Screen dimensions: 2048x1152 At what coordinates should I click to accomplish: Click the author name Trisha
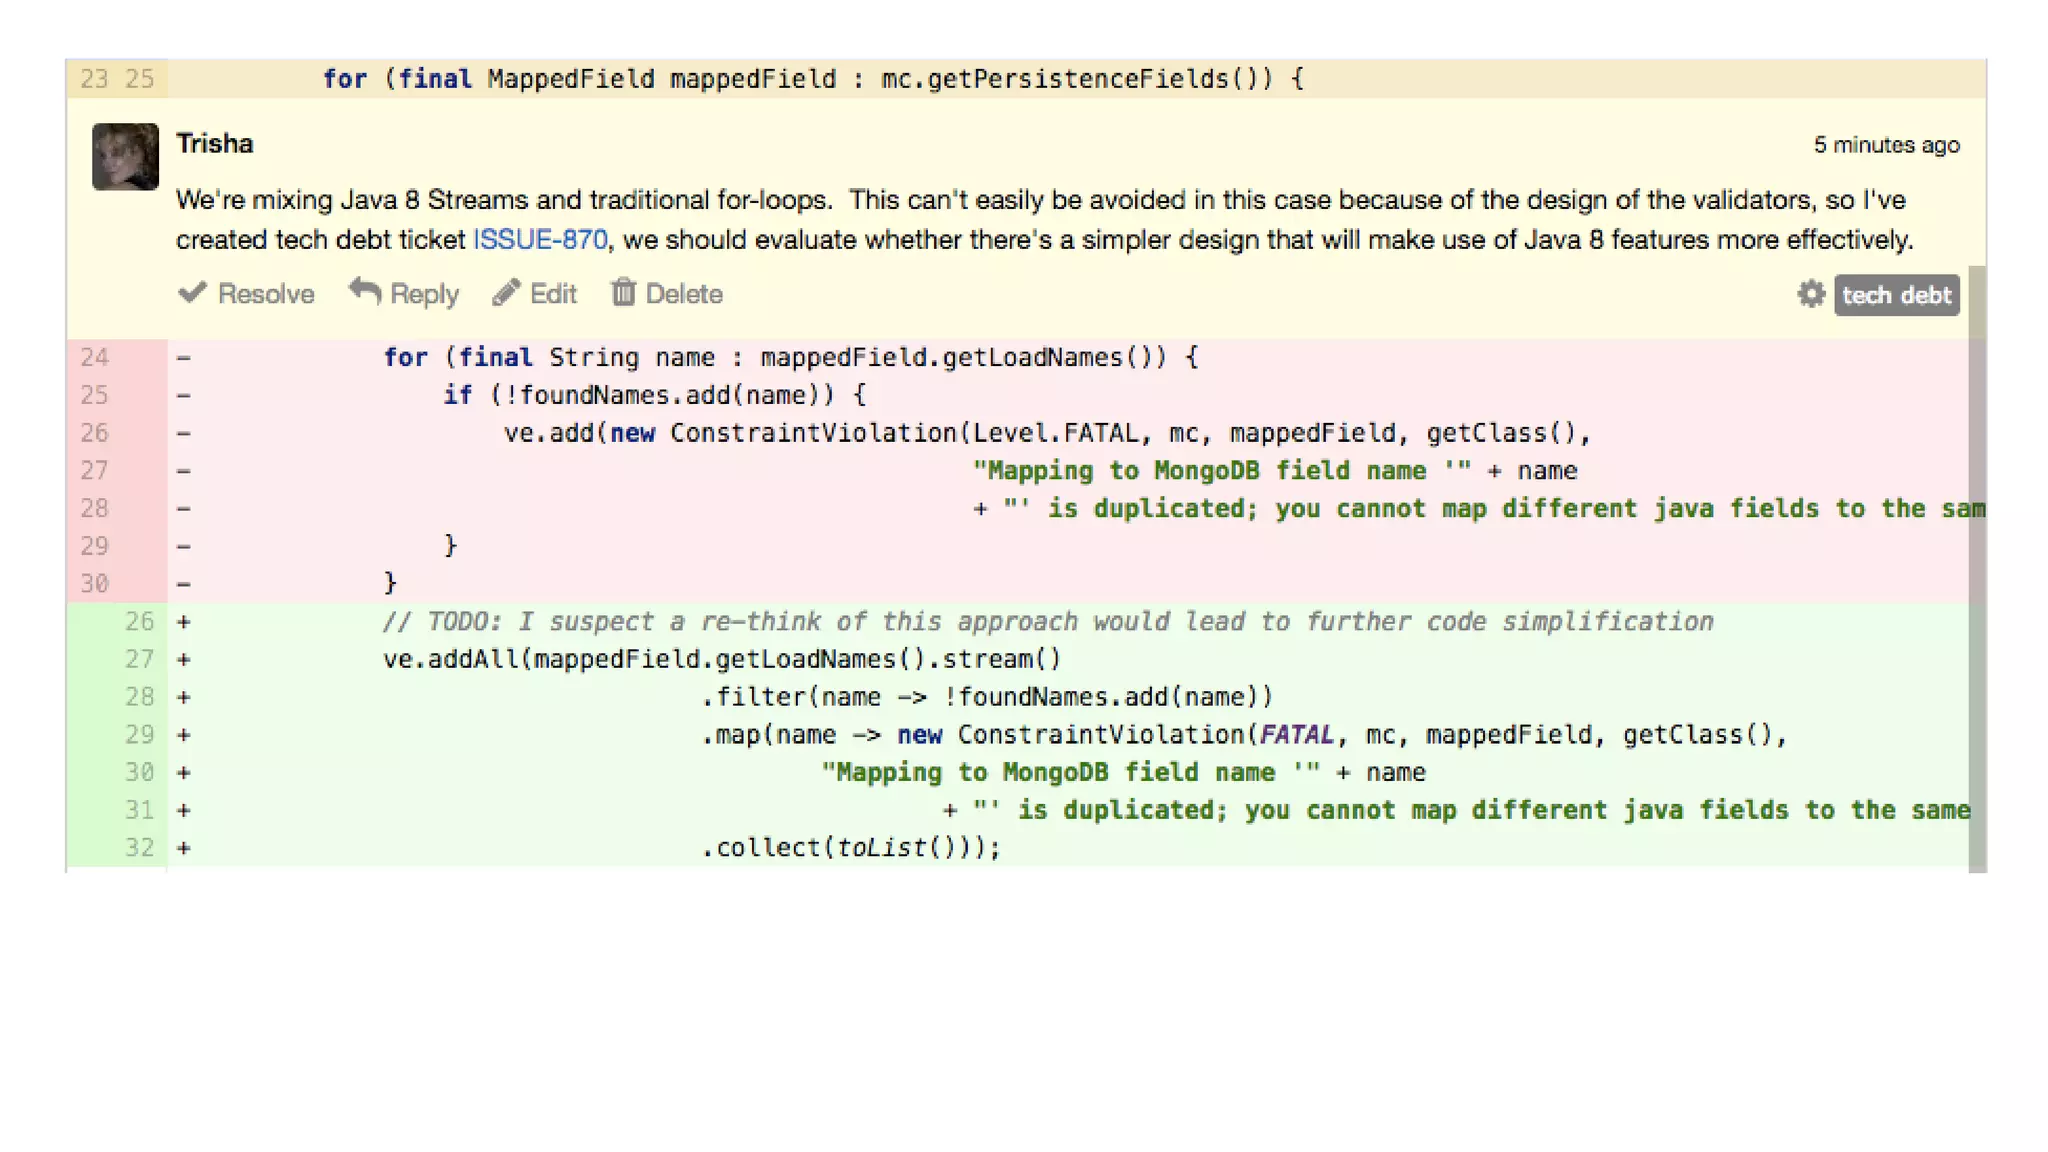click(x=215, y=144)
